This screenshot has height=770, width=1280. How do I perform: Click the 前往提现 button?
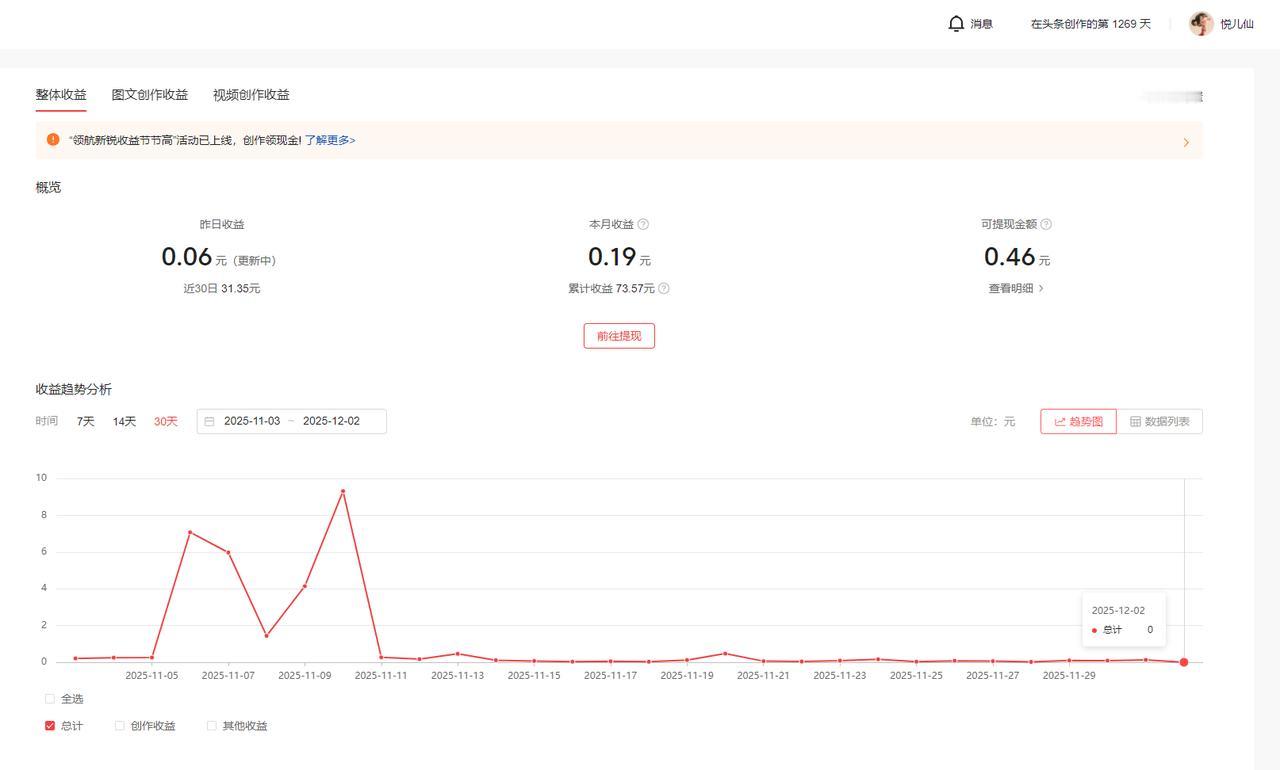[619, 336]
